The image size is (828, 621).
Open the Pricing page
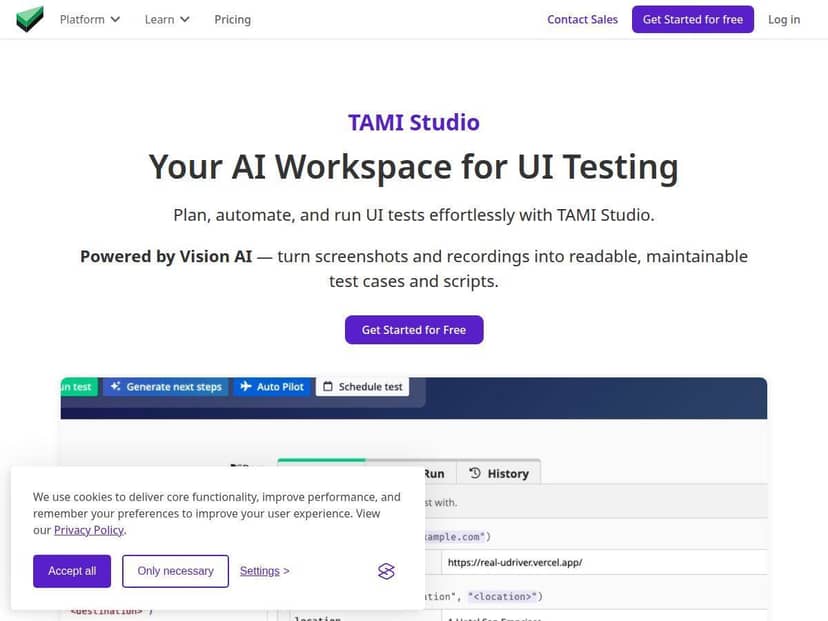pyautogui.click(x=232, y=19)
